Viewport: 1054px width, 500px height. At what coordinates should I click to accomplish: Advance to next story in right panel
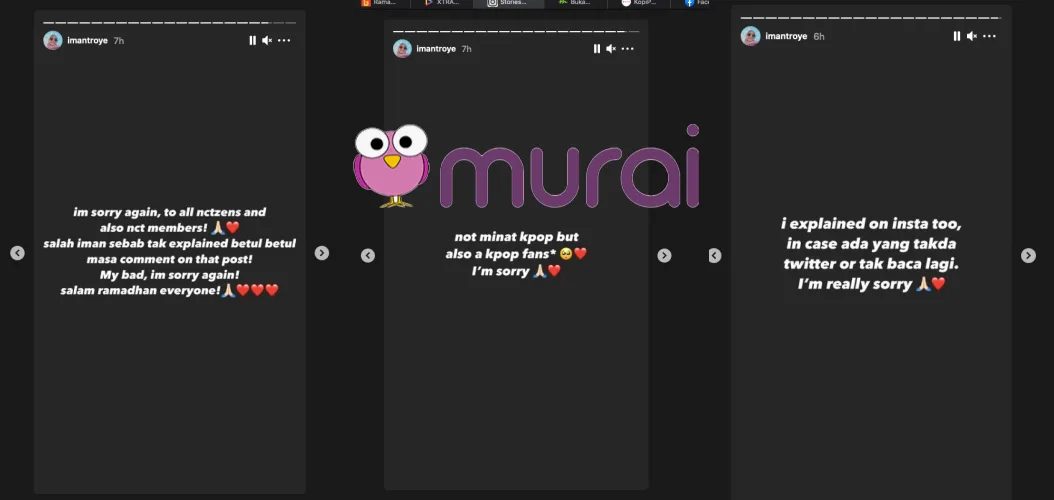(x=1028, y=256)
